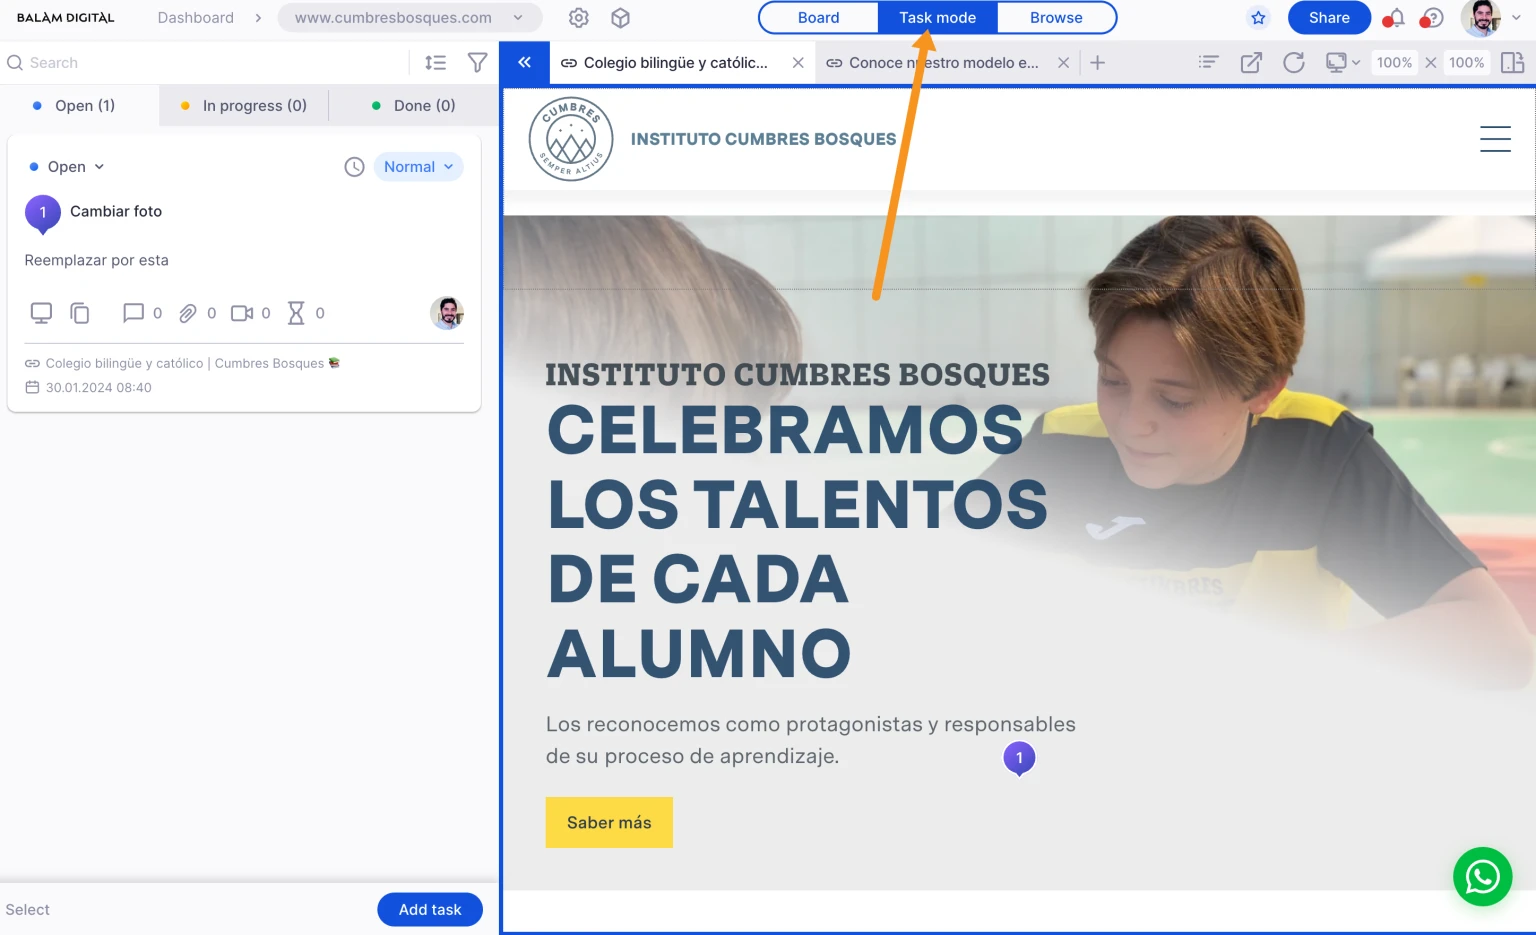Click the task time-tracking hourglass icon
Image resolution: width=1536 pixels, height=935 pixels.
(x=296, y=313)
